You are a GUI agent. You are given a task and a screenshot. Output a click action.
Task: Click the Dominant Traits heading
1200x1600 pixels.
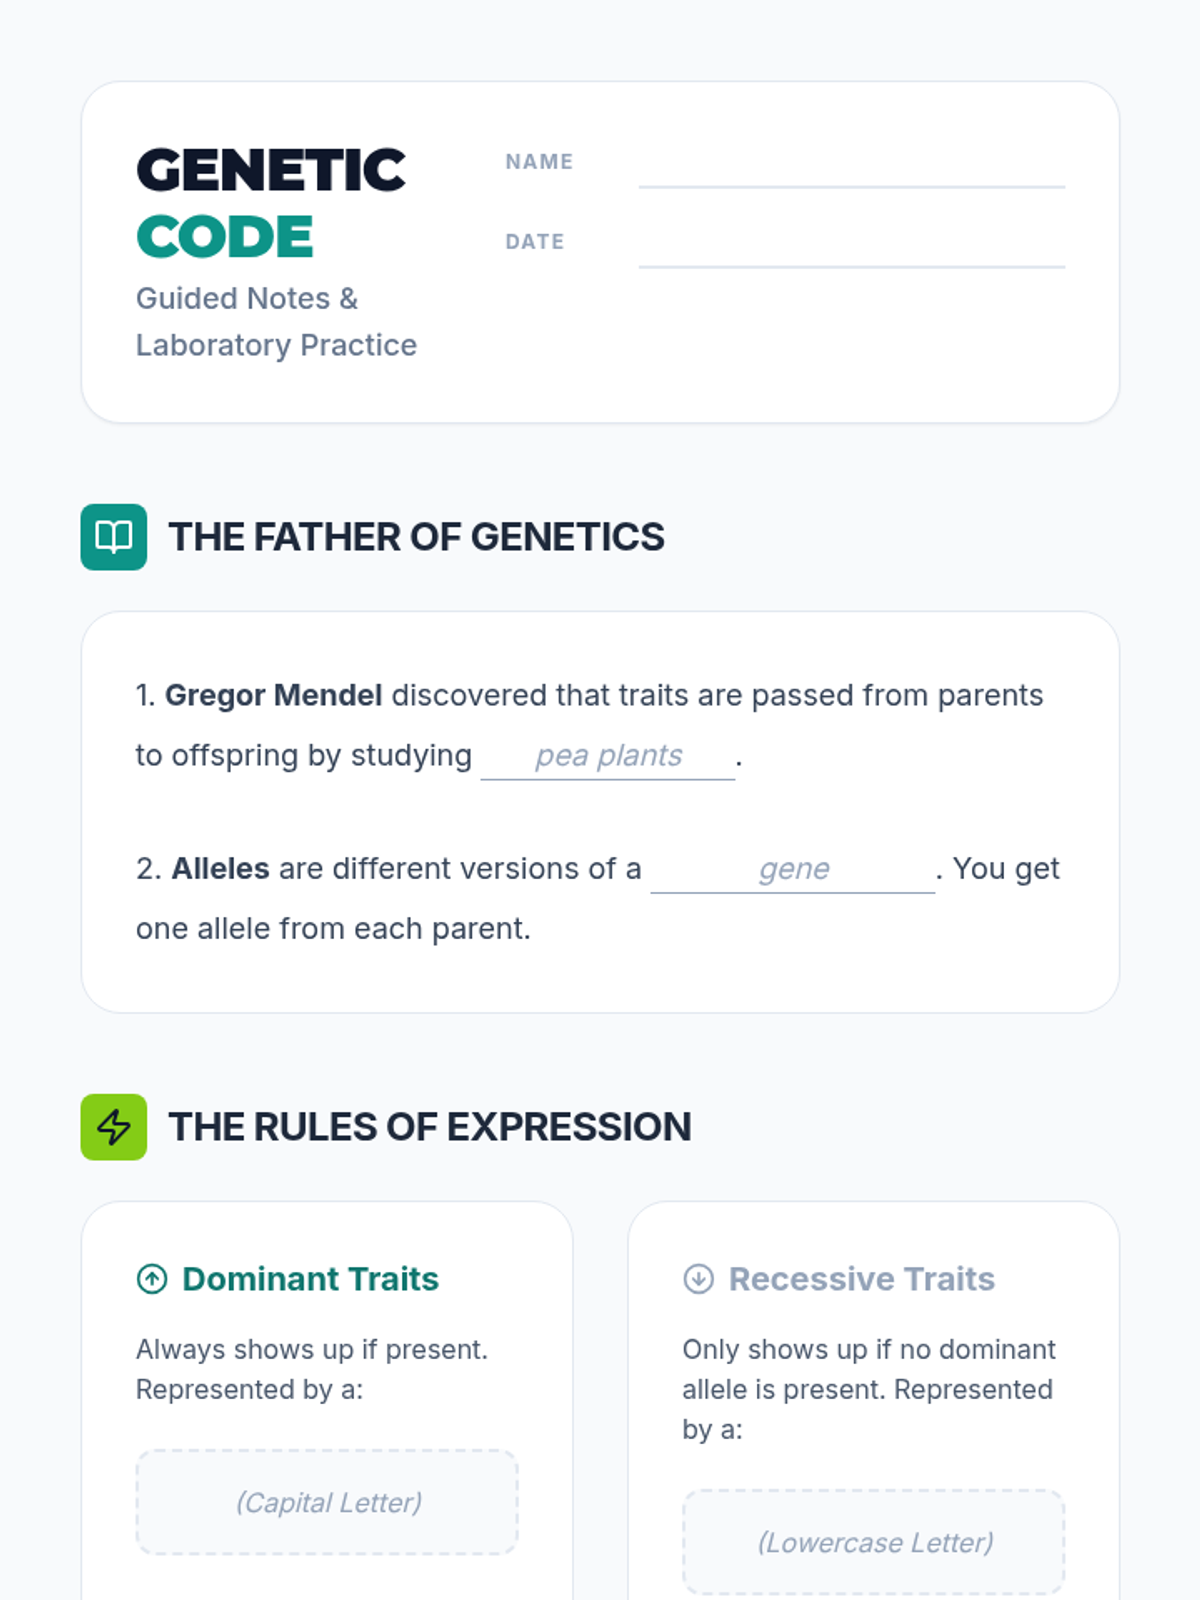[310, 1279]
